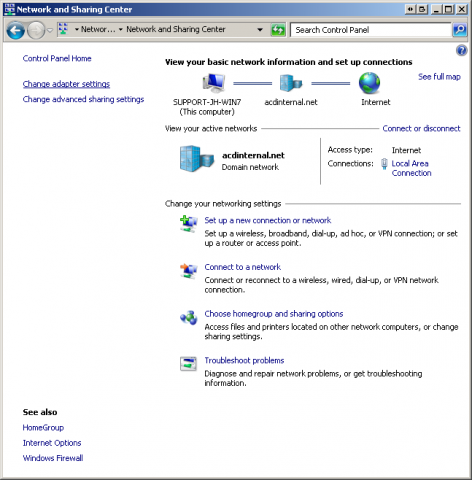Refresh the page with green arrows button
The image size is (472, 480).
point(278,30)
